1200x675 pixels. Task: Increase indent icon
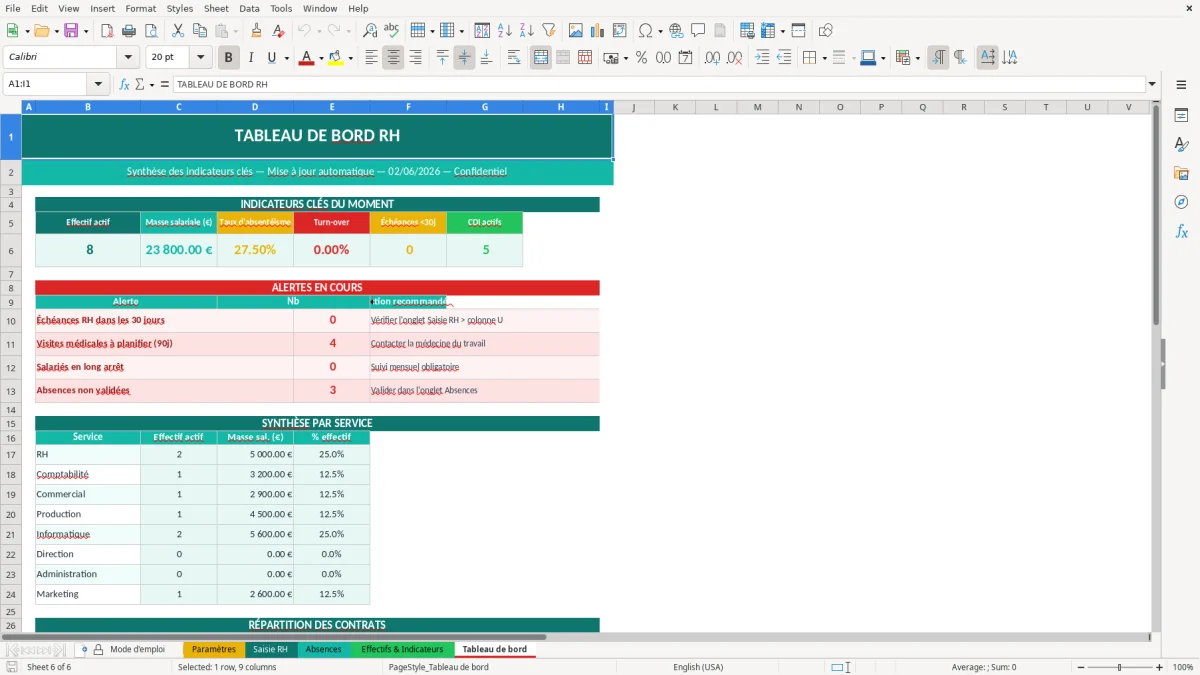762,58
